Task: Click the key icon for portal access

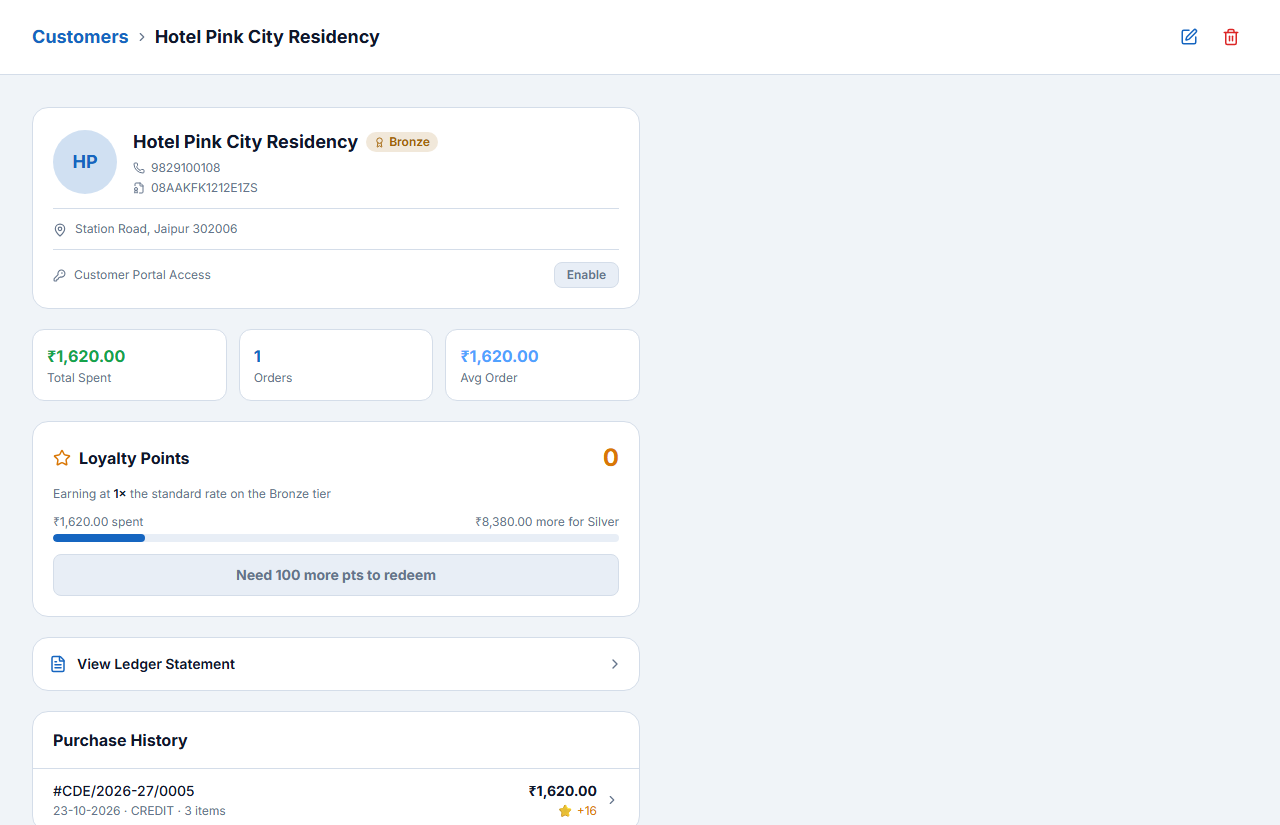Action: pyautogui.click(x=60, y=275)
